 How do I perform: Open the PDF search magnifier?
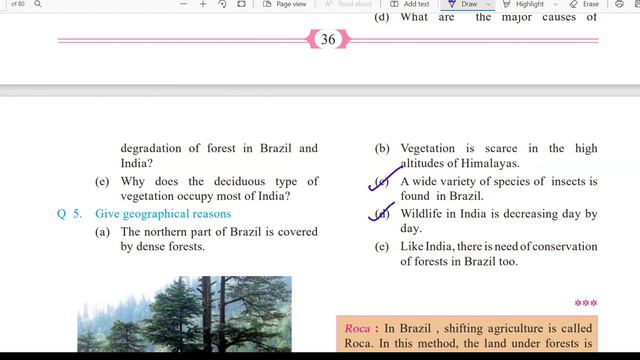click(x=38, y=4)
